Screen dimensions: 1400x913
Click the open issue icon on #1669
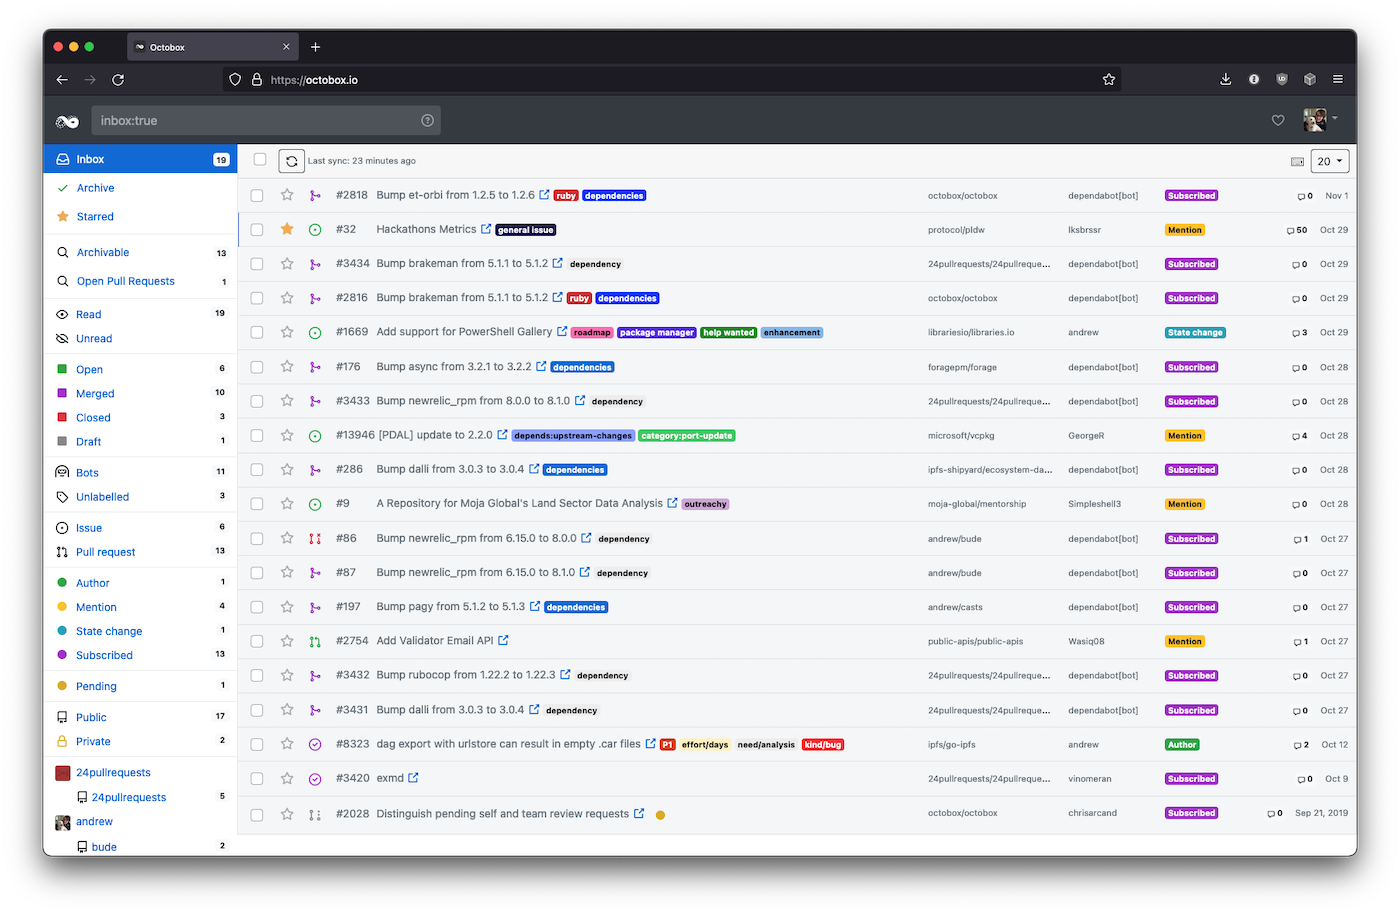click(x=315, y=331)
